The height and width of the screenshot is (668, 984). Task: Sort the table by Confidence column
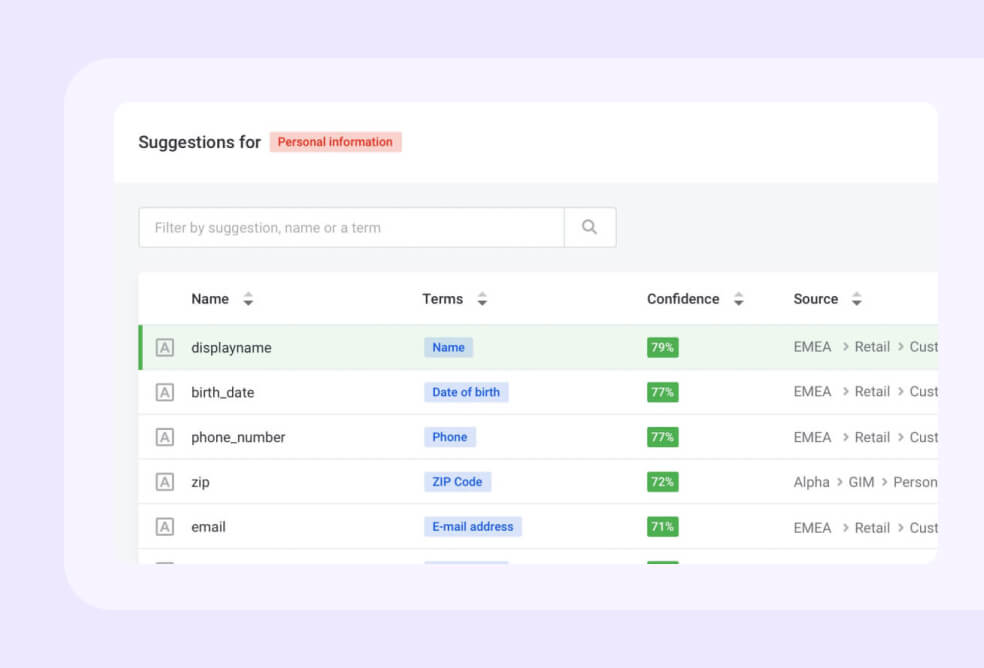(739, 299)
